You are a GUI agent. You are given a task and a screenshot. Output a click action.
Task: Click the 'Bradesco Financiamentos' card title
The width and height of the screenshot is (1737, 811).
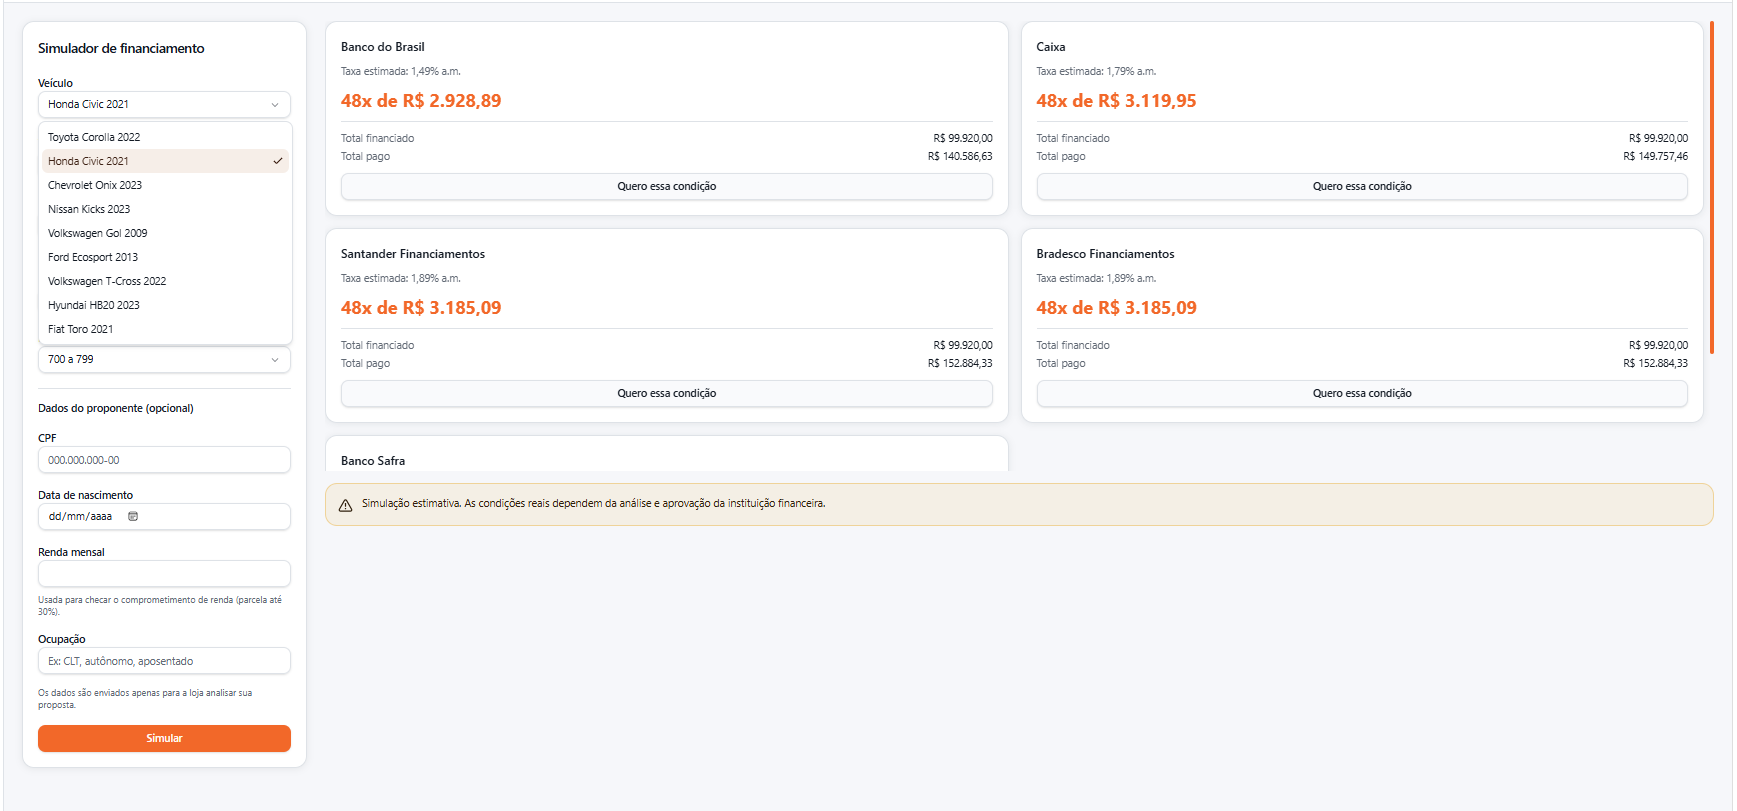click(x=1105, y=254)
